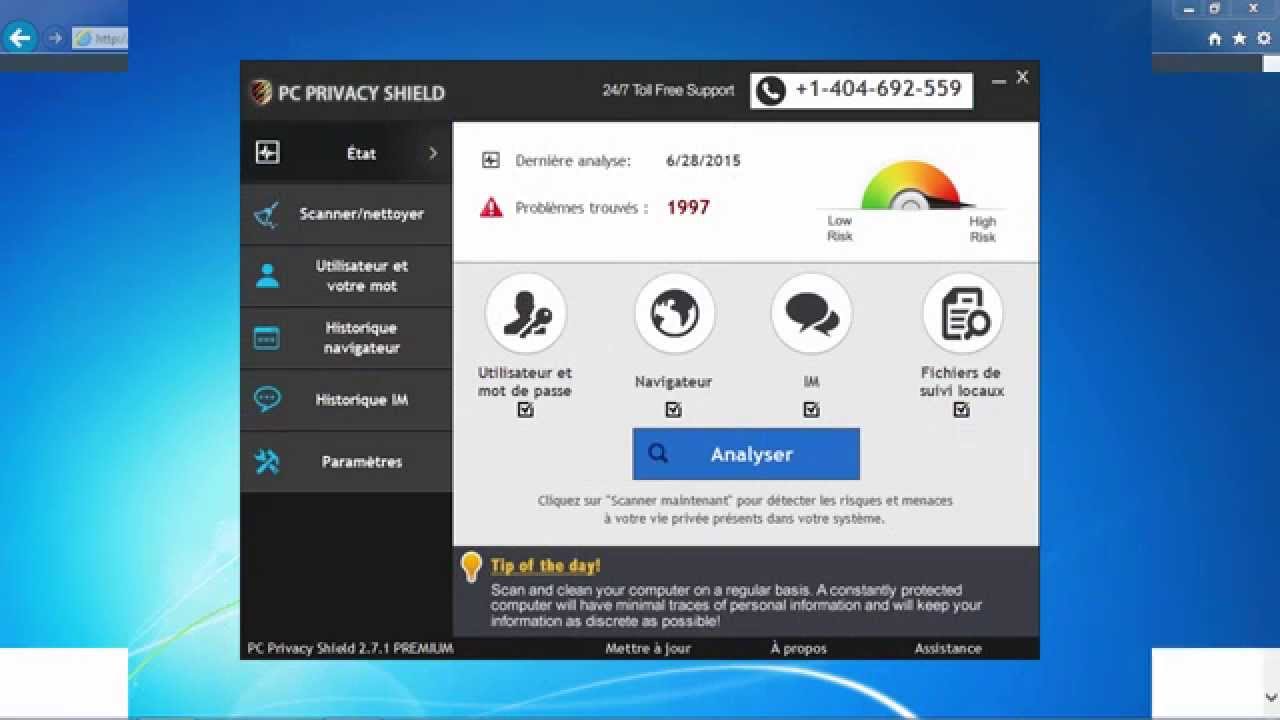Screen dimensions: 1280x720
Task: Click the PC Privacy Shield logo
Action: click(260, 92)
